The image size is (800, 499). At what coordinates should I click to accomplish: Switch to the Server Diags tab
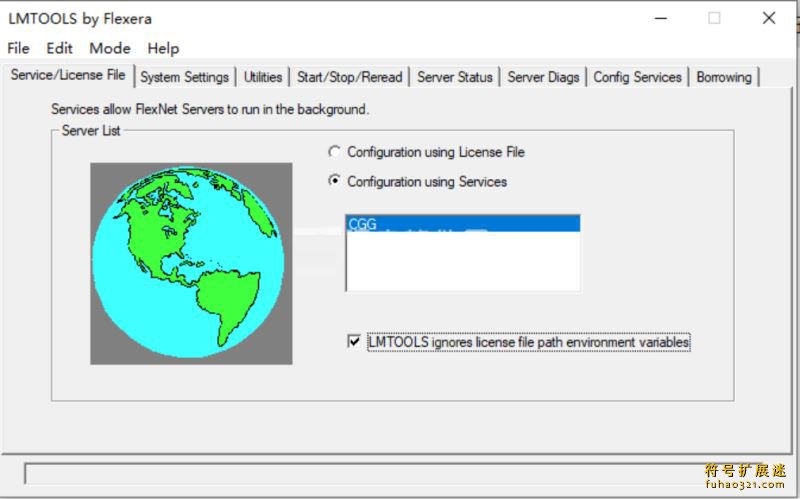tap(543, 77)
